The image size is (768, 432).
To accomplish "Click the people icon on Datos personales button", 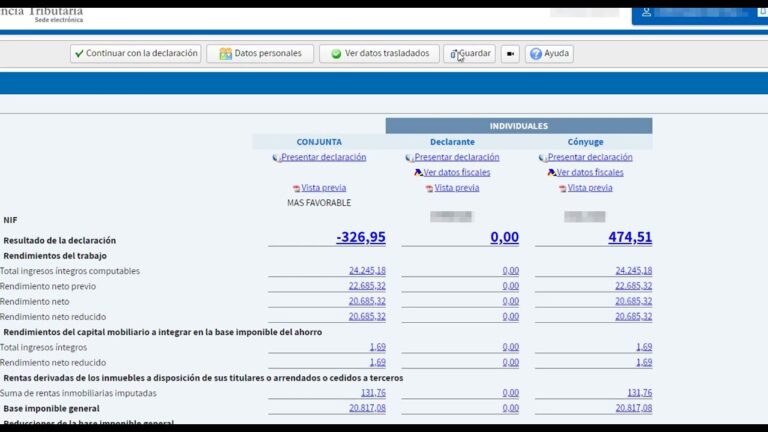I will pyautogui.click(x=225, y=53).
